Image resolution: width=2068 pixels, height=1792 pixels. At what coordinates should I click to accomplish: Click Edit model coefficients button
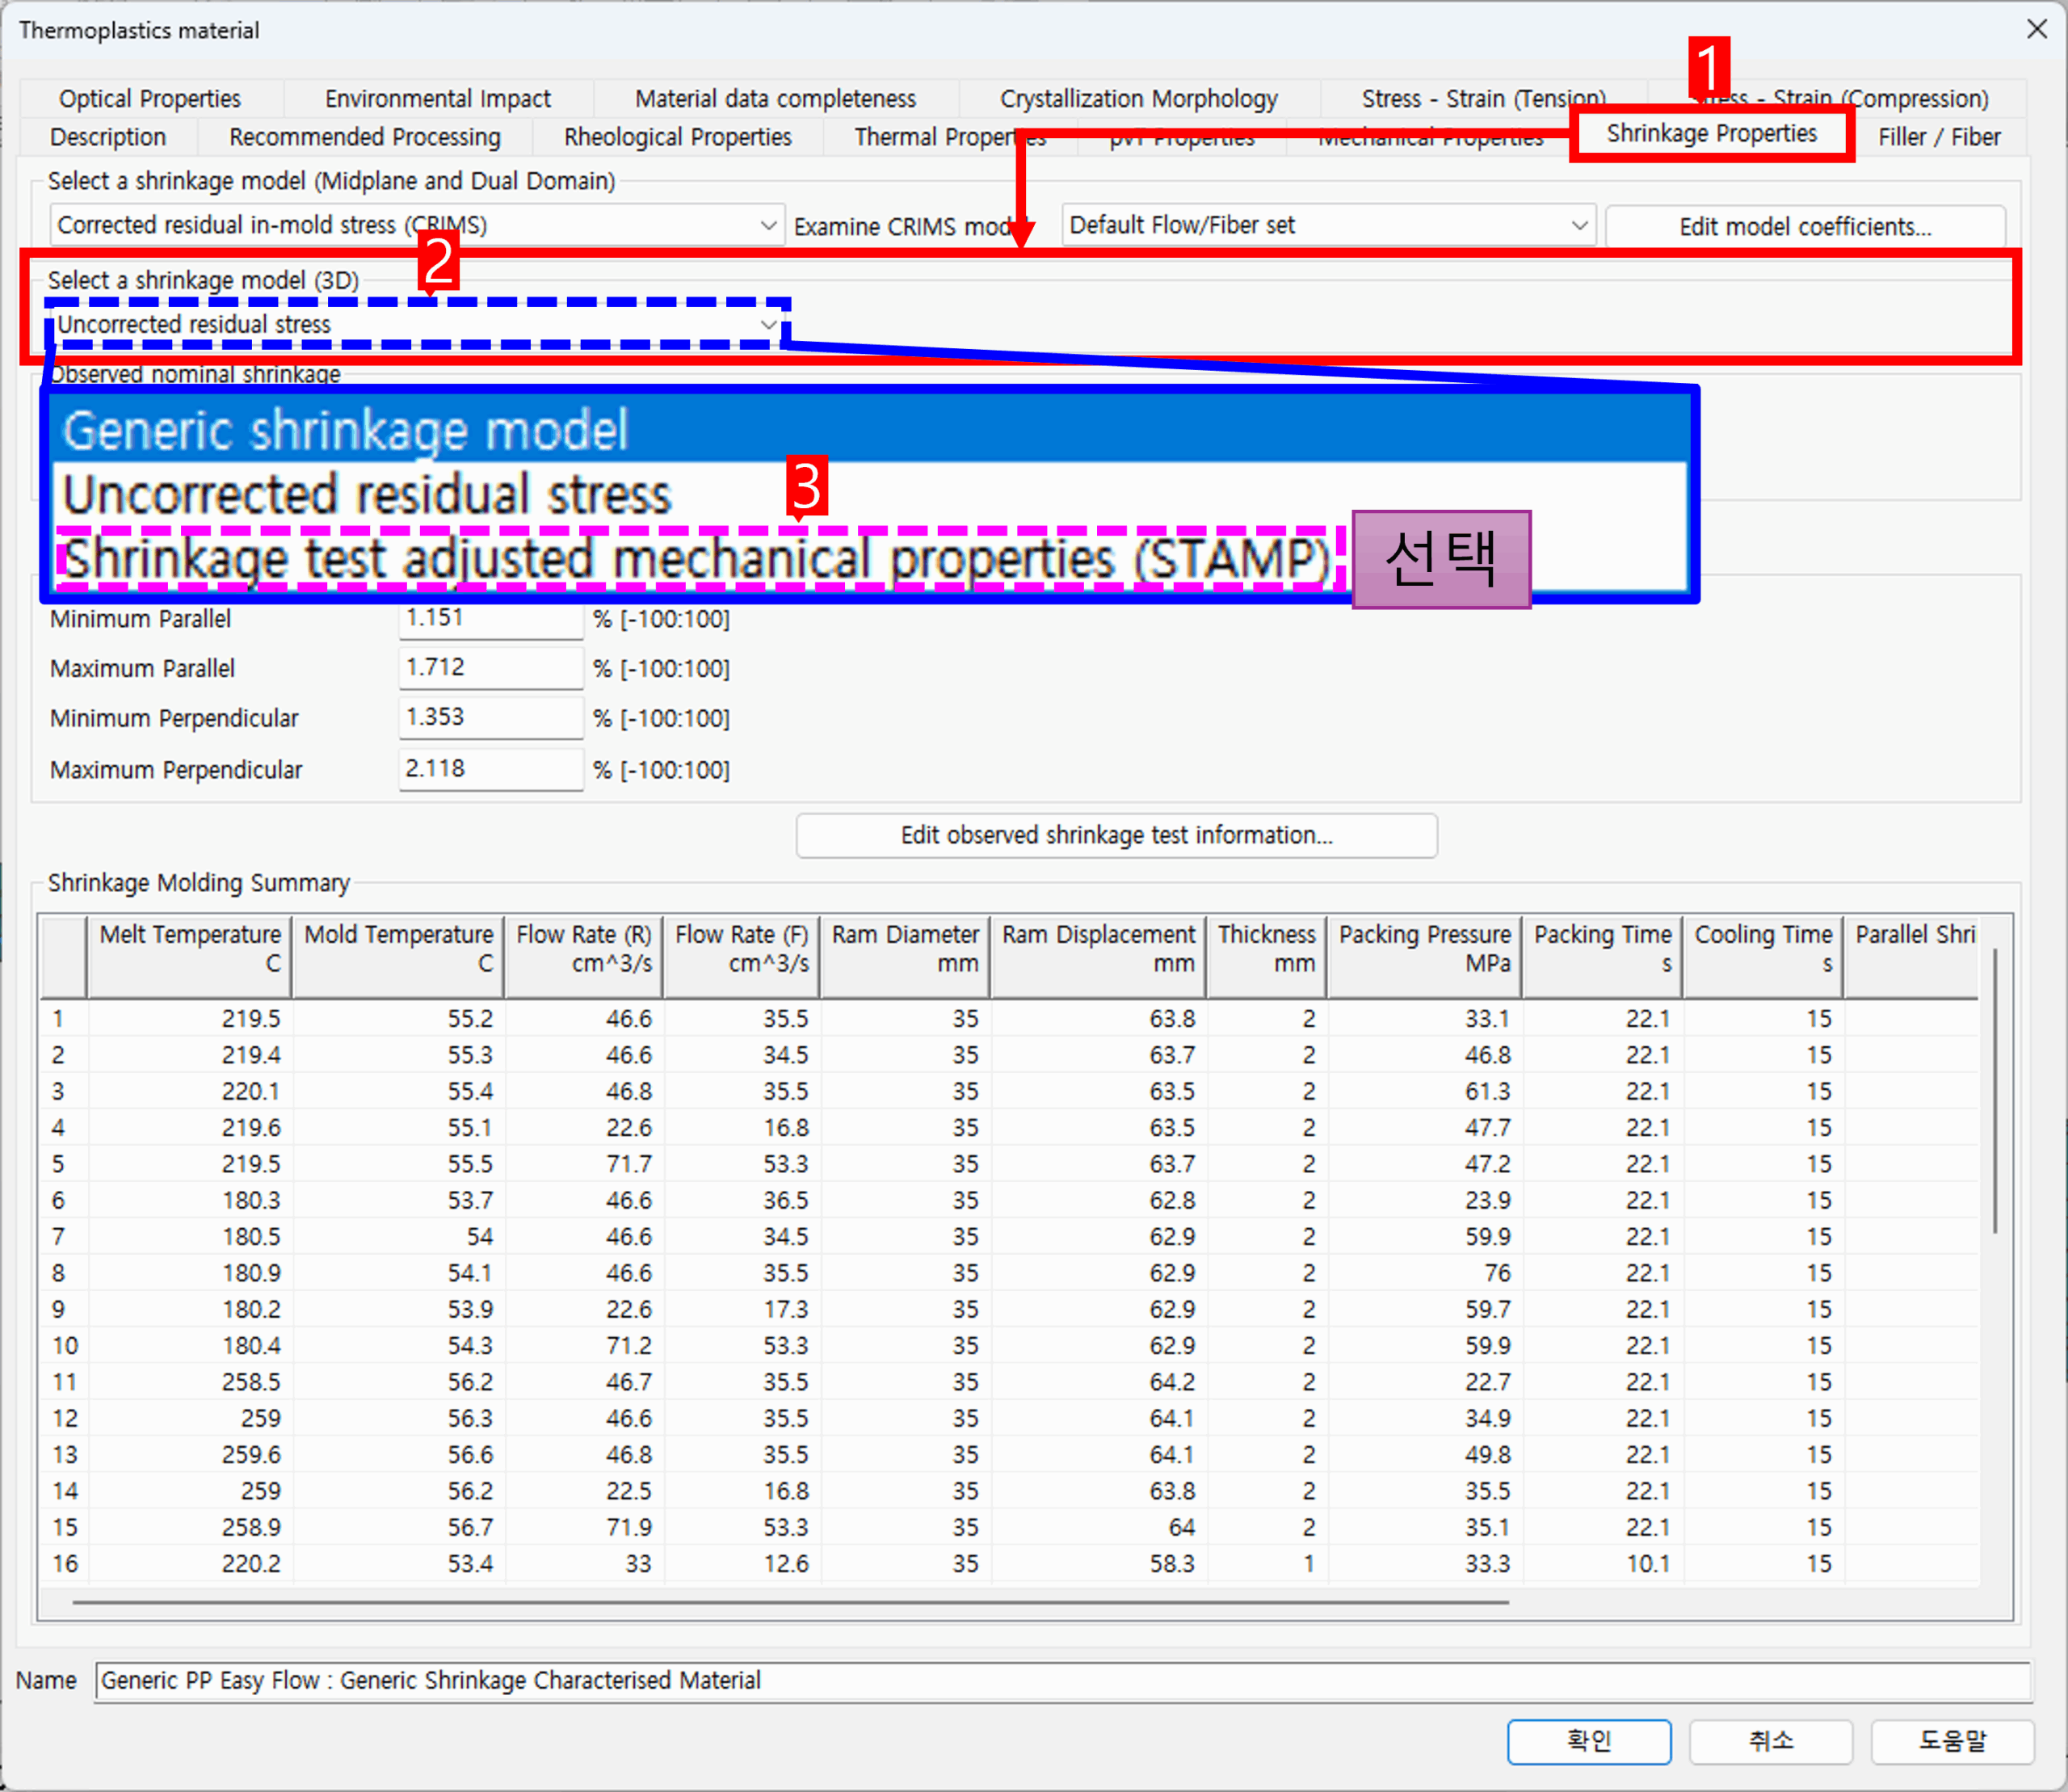(1804, 227)
